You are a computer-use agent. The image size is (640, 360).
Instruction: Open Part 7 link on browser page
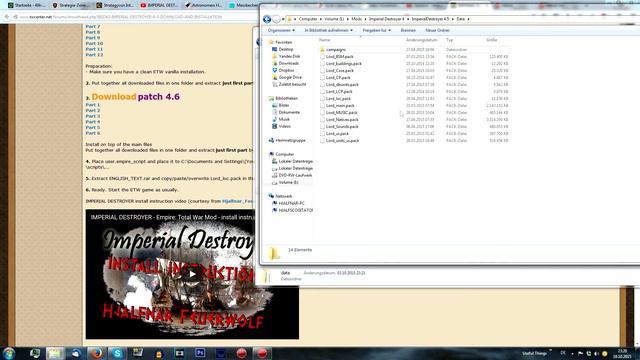[93, 27]
